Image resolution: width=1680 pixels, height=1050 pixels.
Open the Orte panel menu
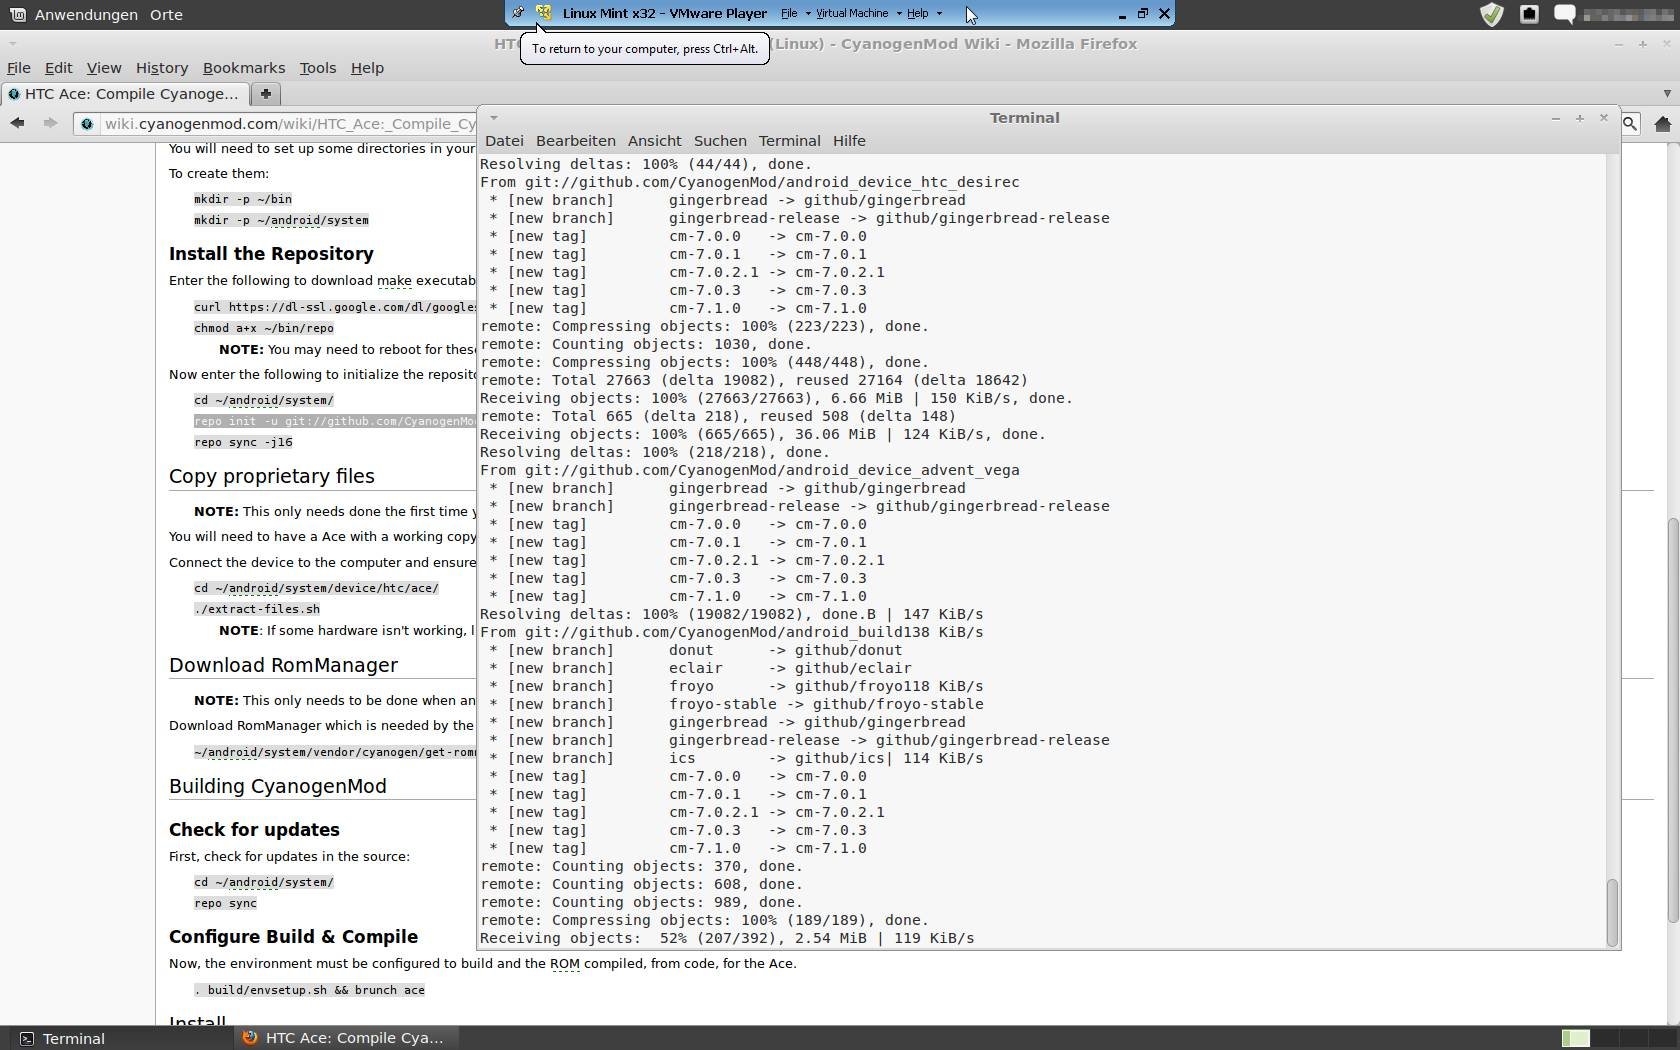click(x=166, y=15)
